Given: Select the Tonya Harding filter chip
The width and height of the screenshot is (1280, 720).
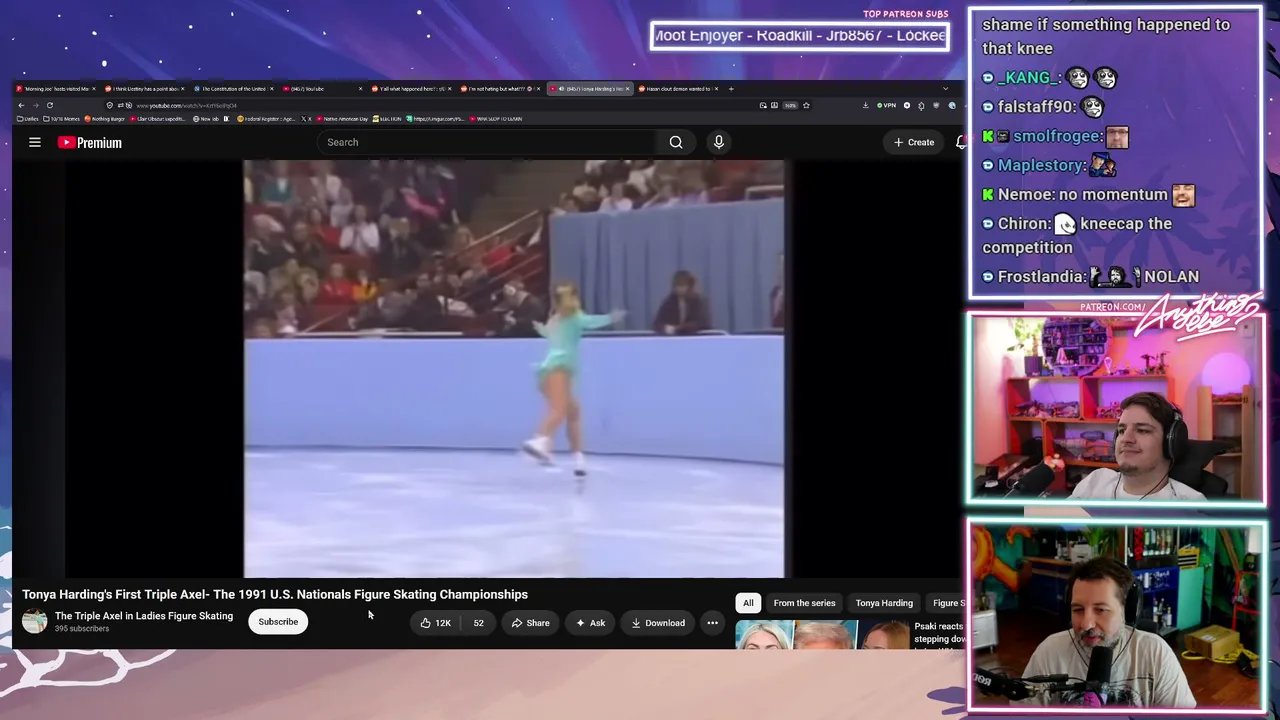Looking at the screenshot, I should (884, 603).
